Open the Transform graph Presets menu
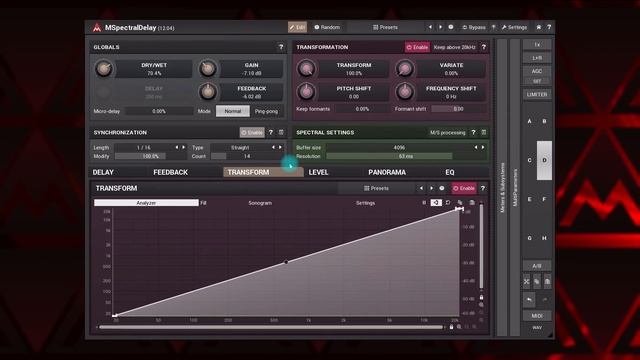Screen dimensions: 640x360 pos(376,188)
